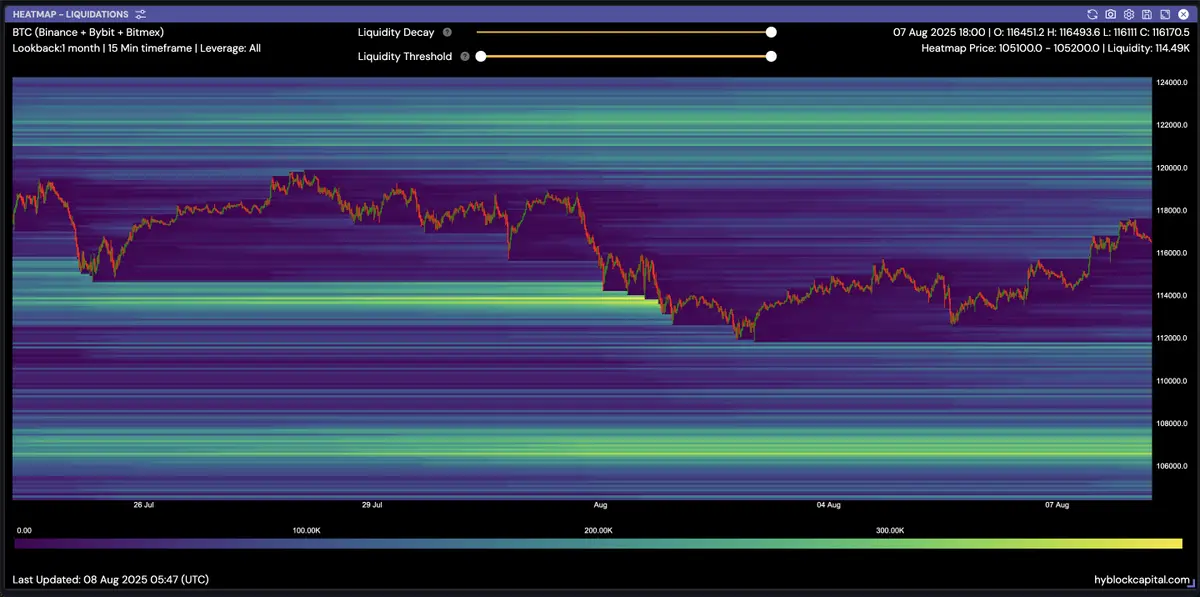This screenshot has height=597, width=1200.
Task: Click the Liquidity Threshold left slider handle
Action: tap(481, 56)
